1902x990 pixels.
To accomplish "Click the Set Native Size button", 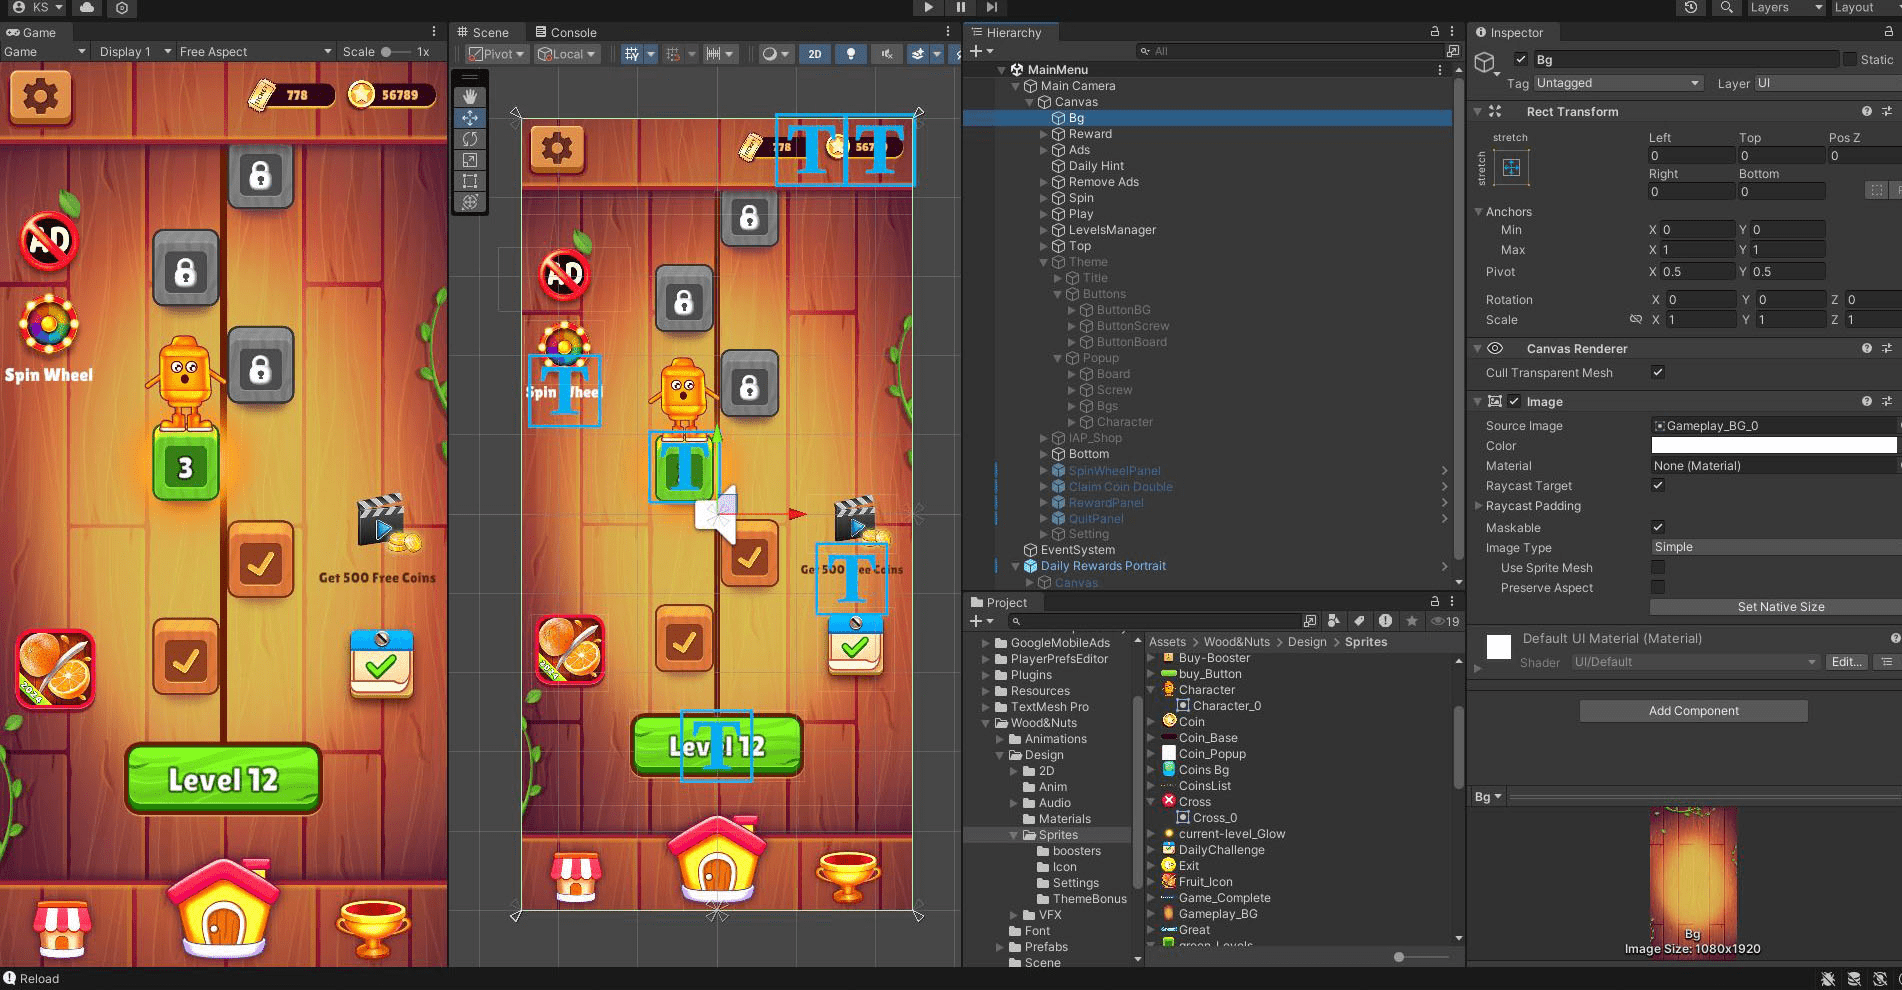I will (1780, 607).
